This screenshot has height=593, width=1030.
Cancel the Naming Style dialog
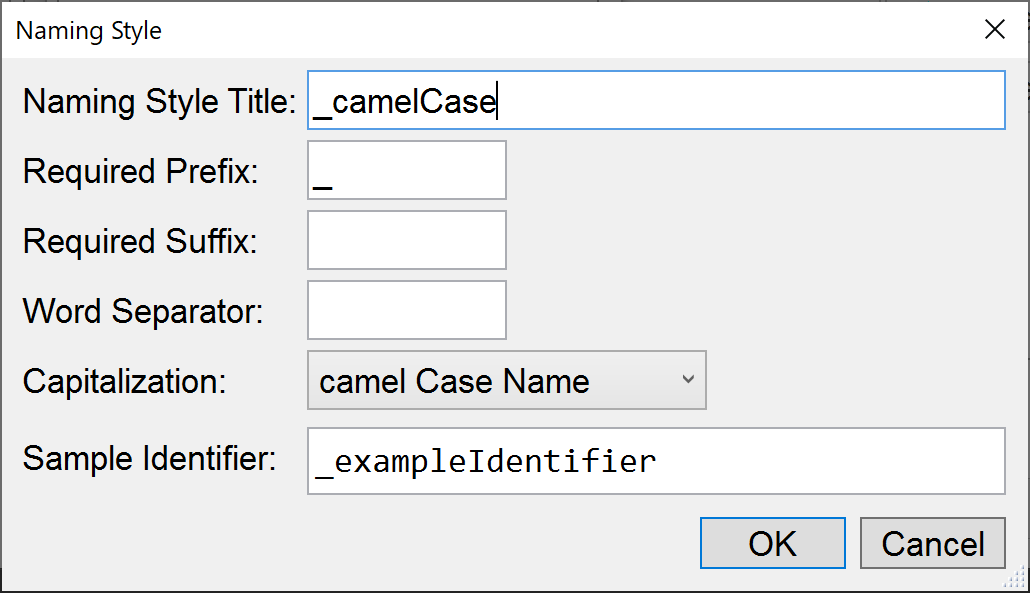(932, 543)
